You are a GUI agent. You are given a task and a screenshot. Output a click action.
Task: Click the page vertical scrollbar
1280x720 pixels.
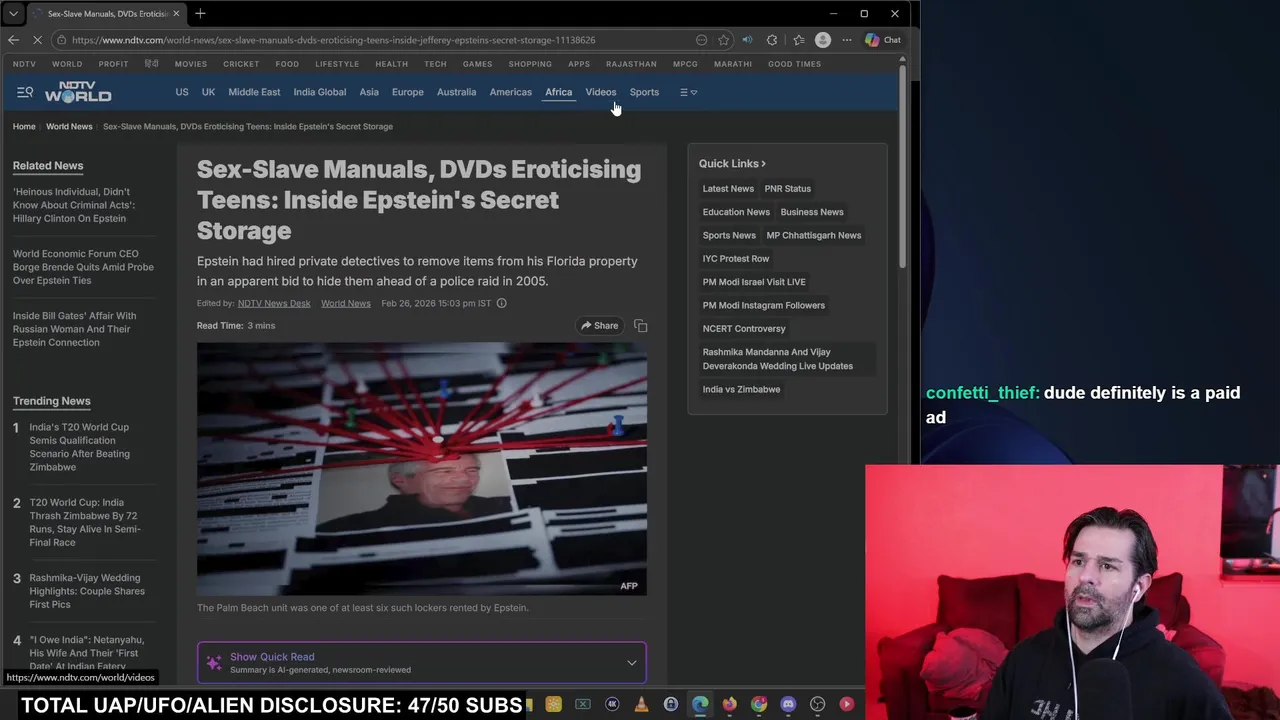coord(902,165)
